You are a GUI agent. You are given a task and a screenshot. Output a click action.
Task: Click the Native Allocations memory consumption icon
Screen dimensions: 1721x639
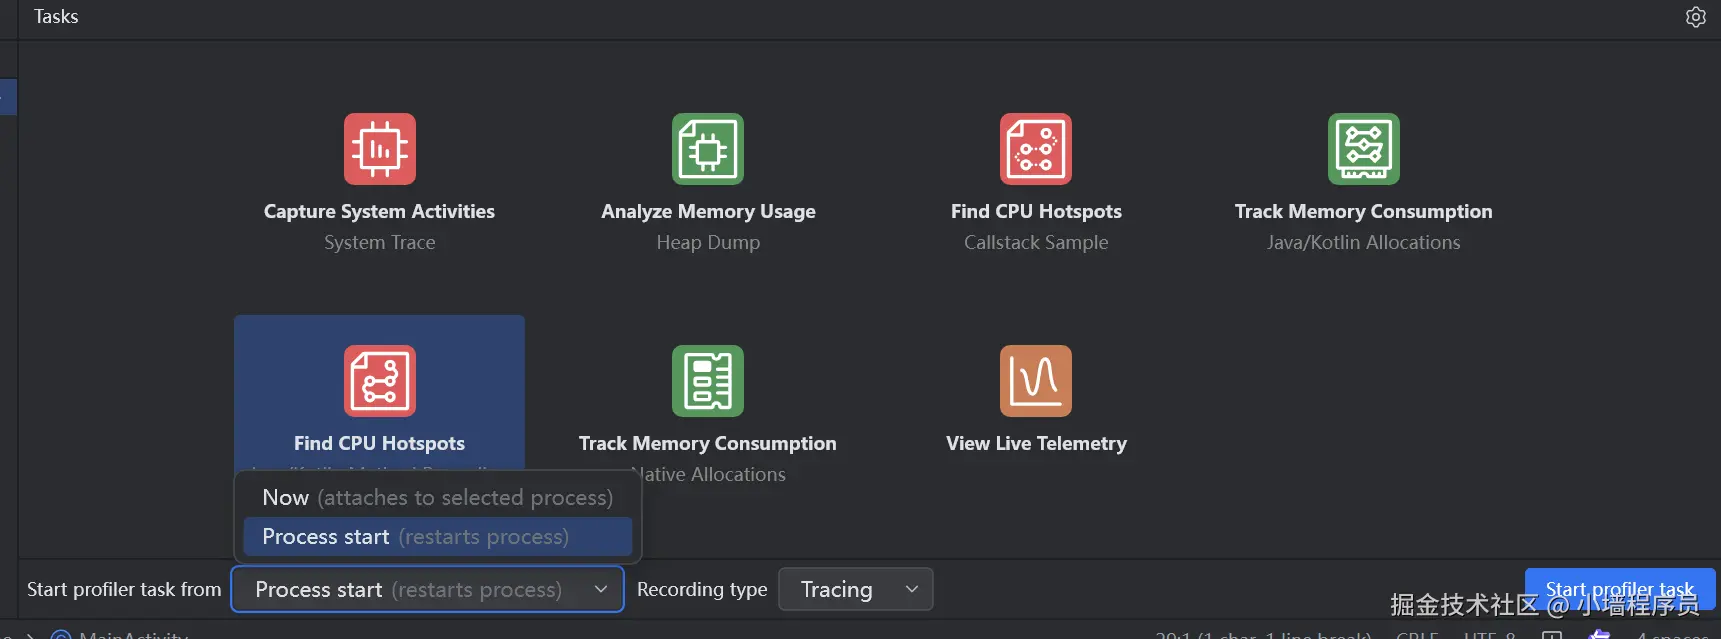click(708, 381)
